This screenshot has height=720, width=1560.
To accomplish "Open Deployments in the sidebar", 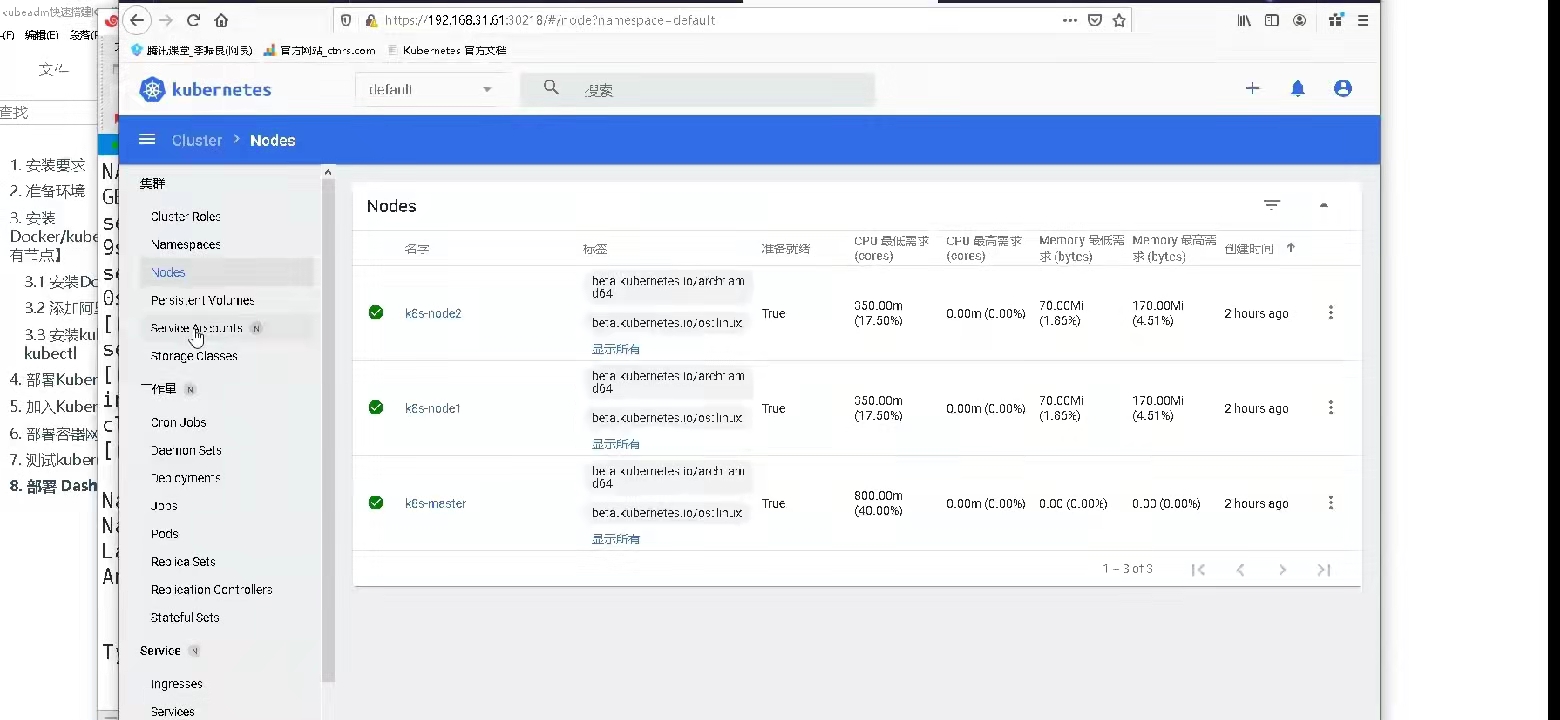I will 186,478.
